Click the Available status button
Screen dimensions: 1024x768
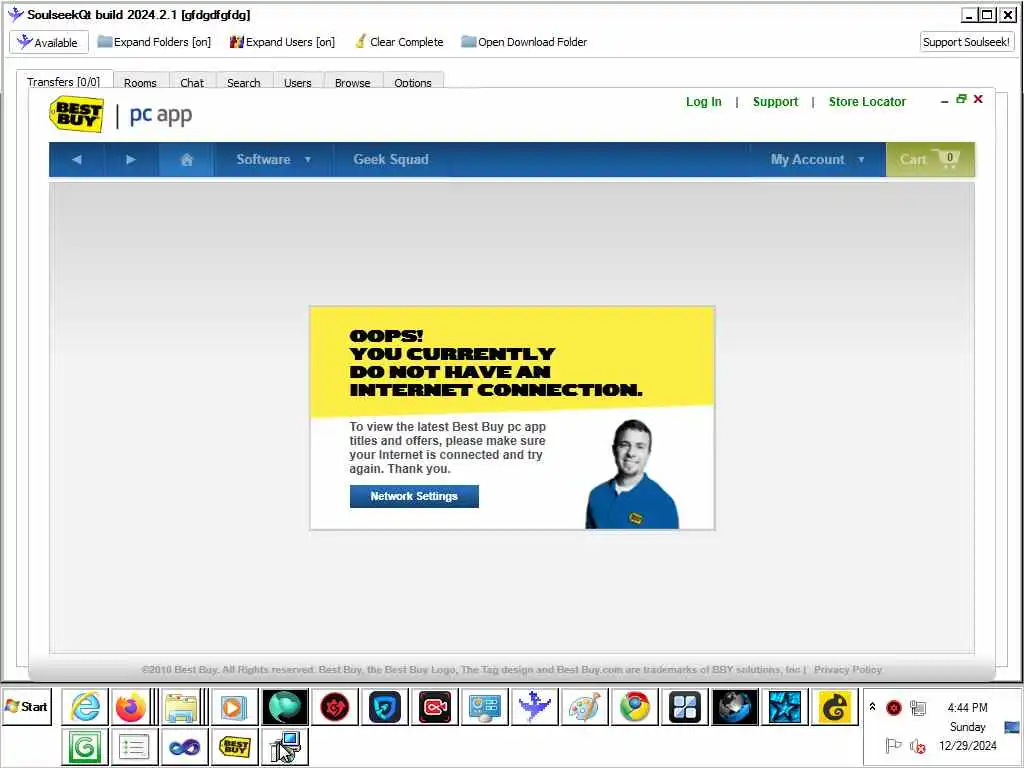[x=49, y=42]
